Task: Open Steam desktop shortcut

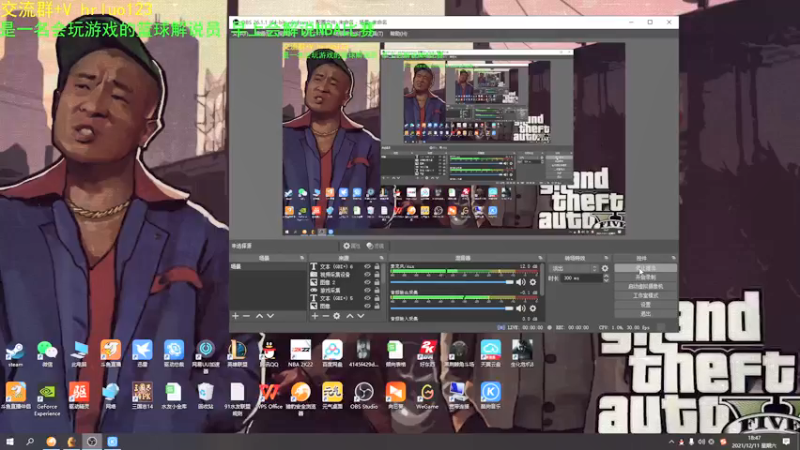Action: [x=15, y=354]
